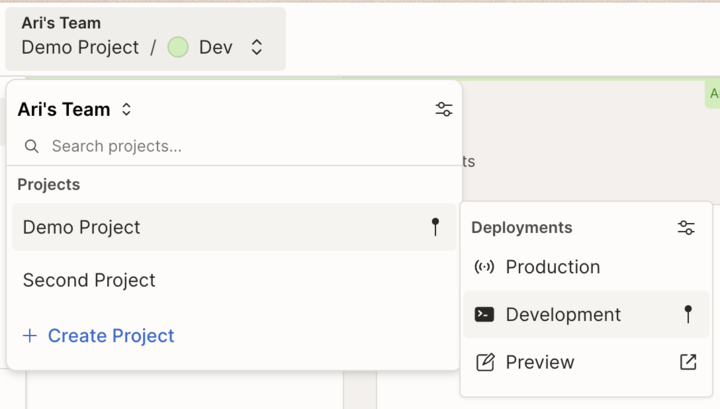Click the Create Project link
The image size is (720, 409).
coord(111,336)
